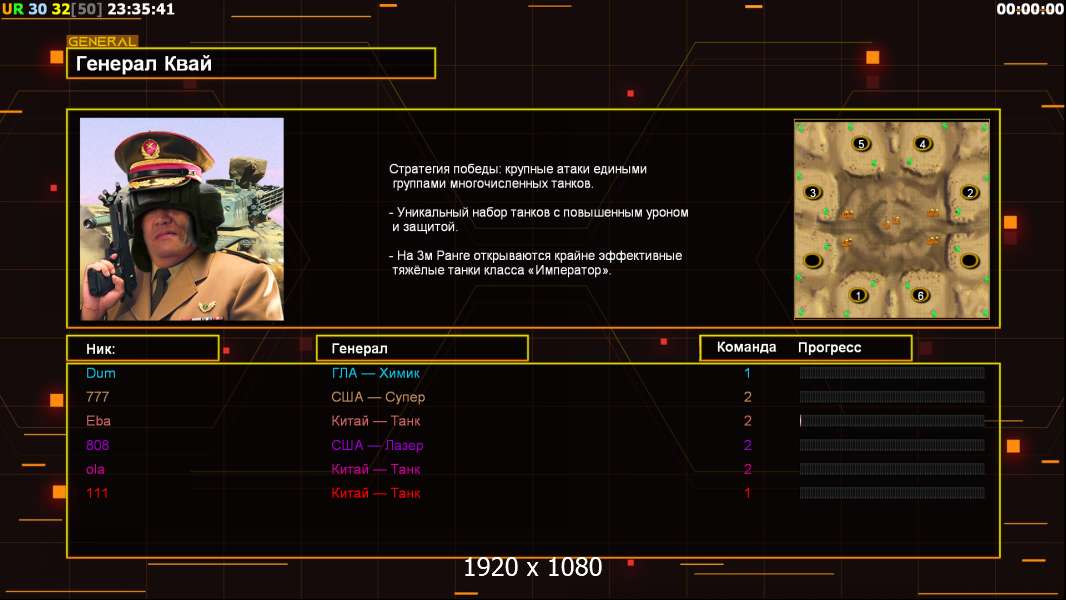Click the progress bar for player 111
This screenshot has height=600, width=1066.
(892, 493)
